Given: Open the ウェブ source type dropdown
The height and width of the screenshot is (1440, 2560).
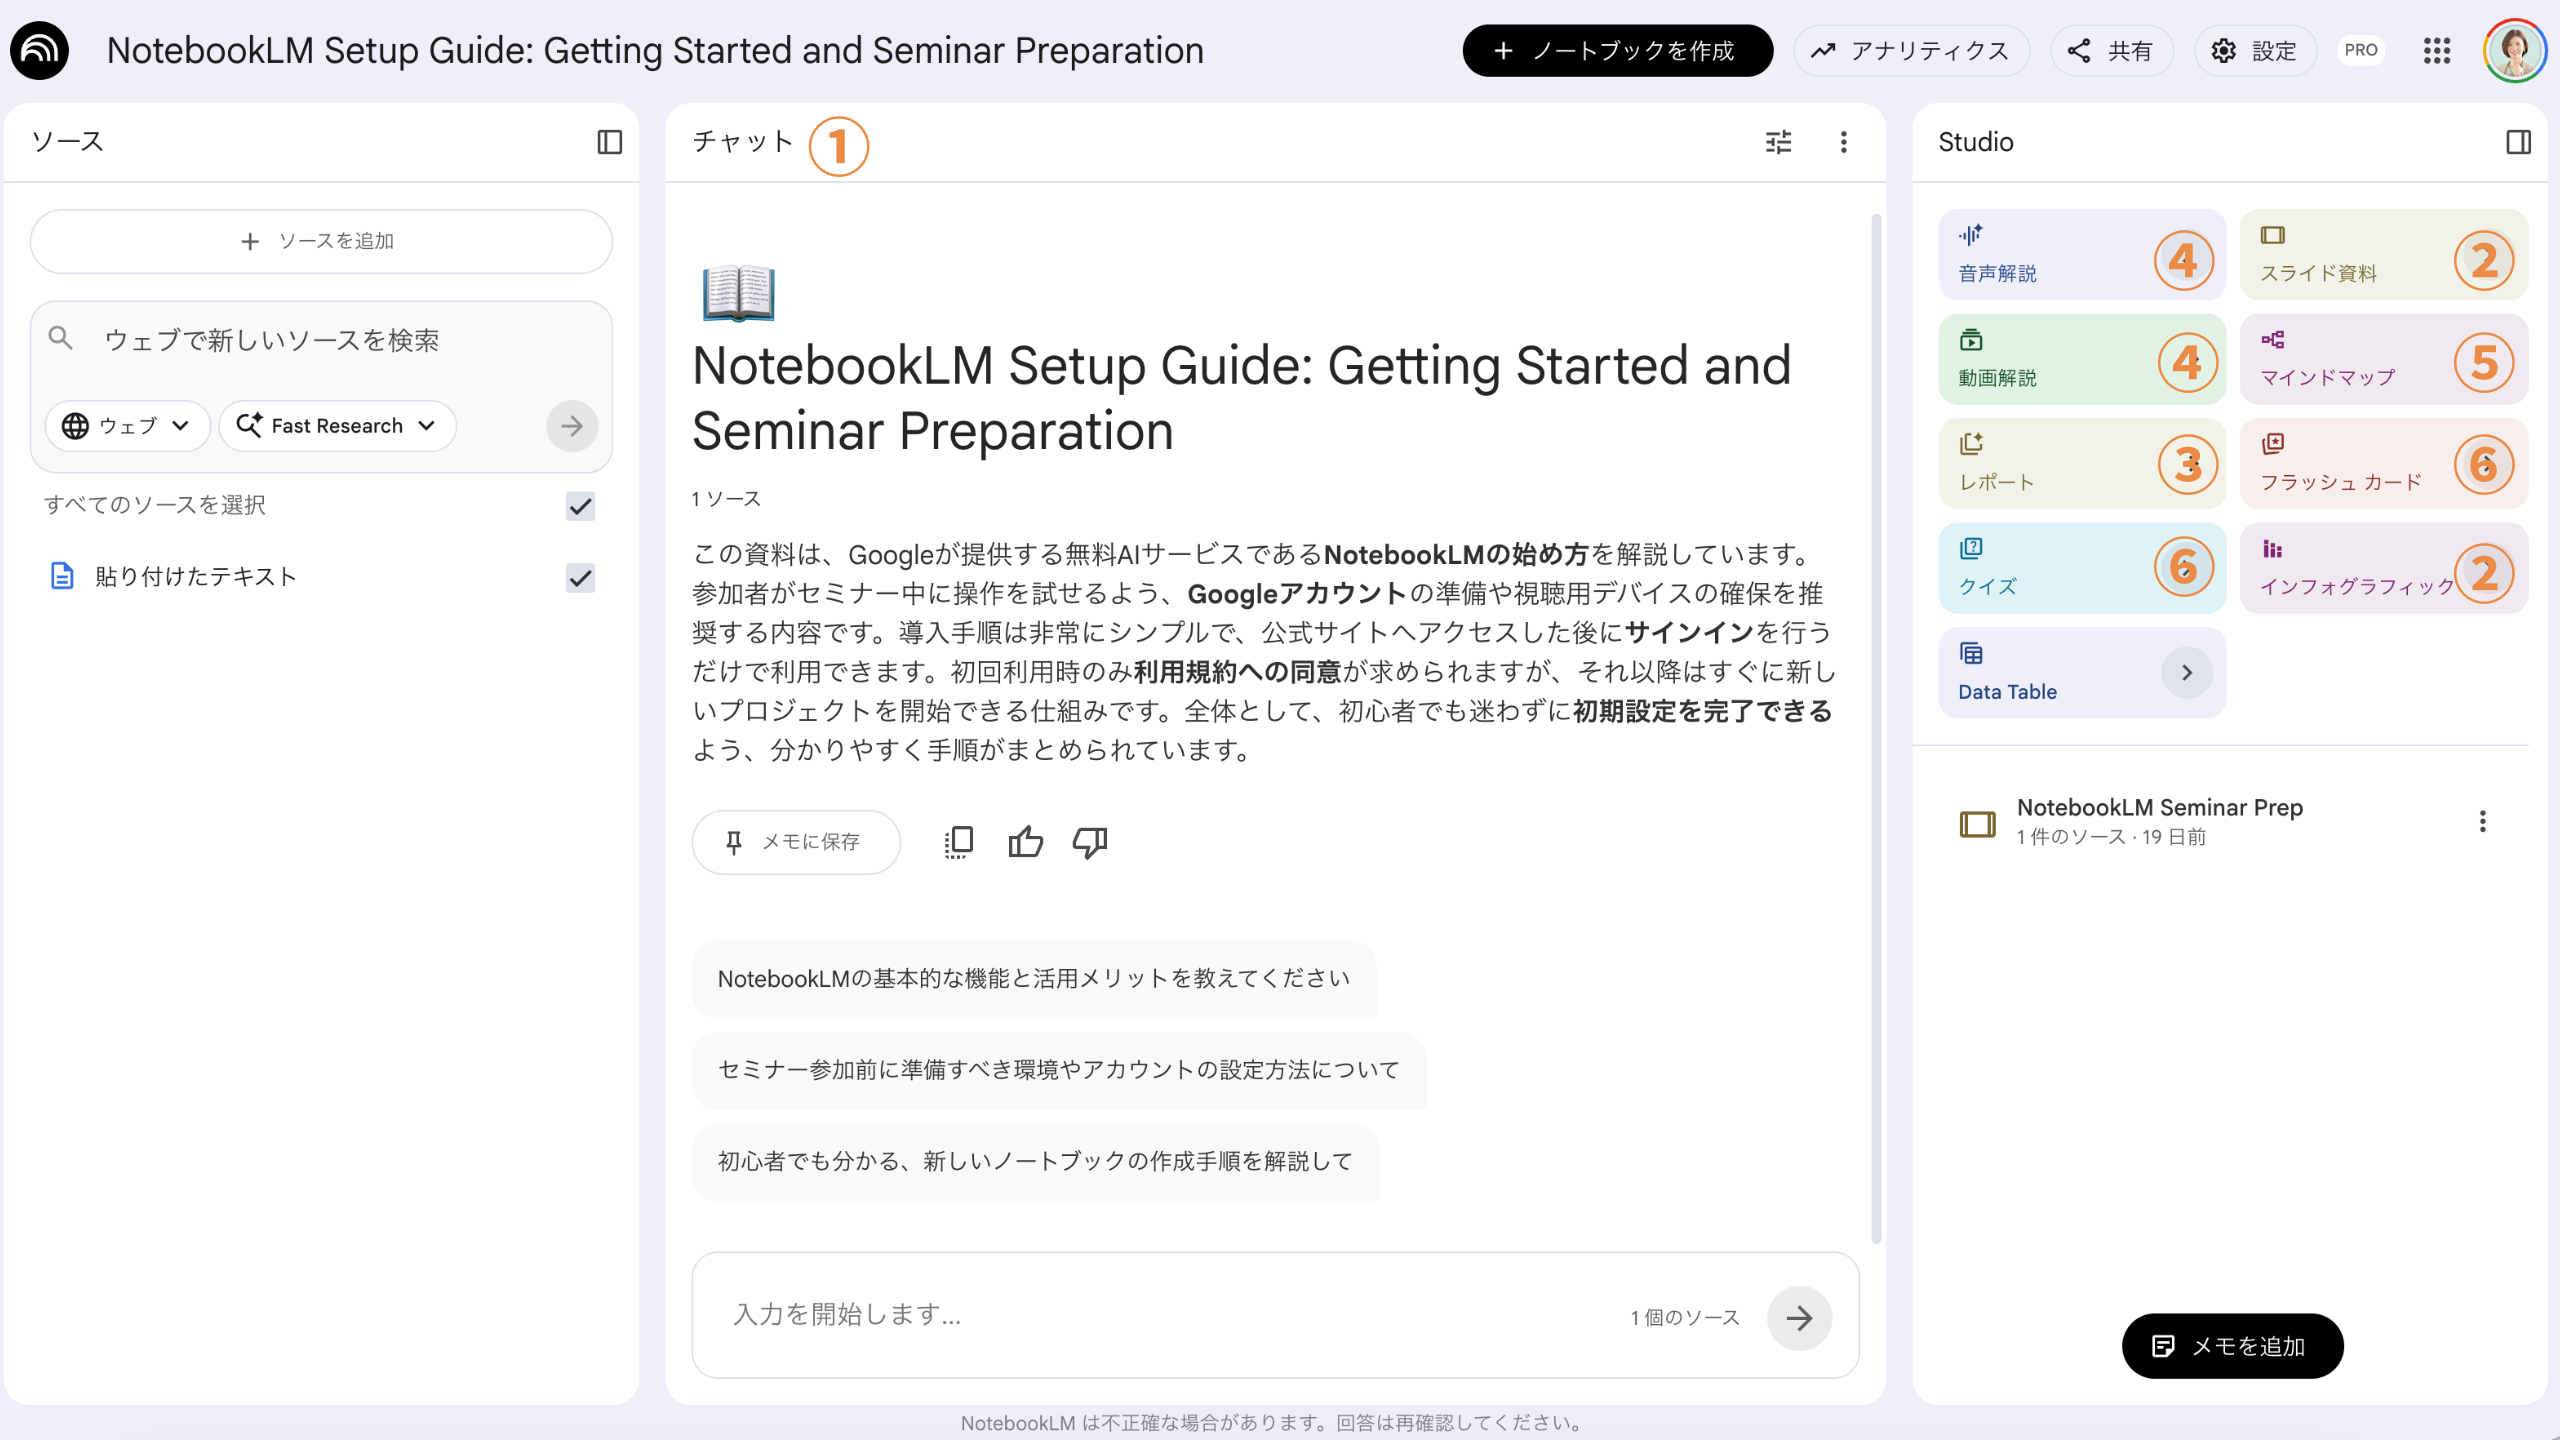Looking at the screenshot, I should coord(126,426).
